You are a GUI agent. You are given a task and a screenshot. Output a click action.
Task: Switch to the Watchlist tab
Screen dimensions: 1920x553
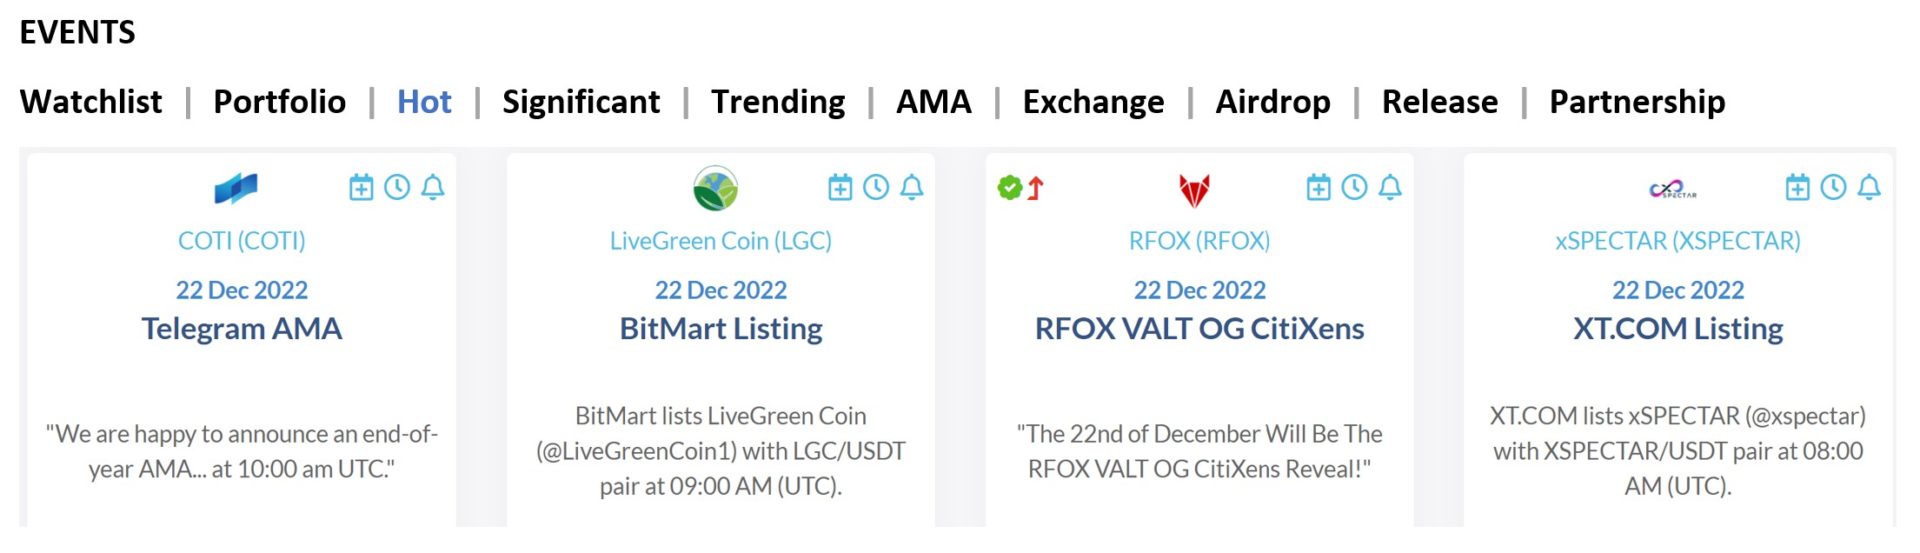(x=91, y=101)
